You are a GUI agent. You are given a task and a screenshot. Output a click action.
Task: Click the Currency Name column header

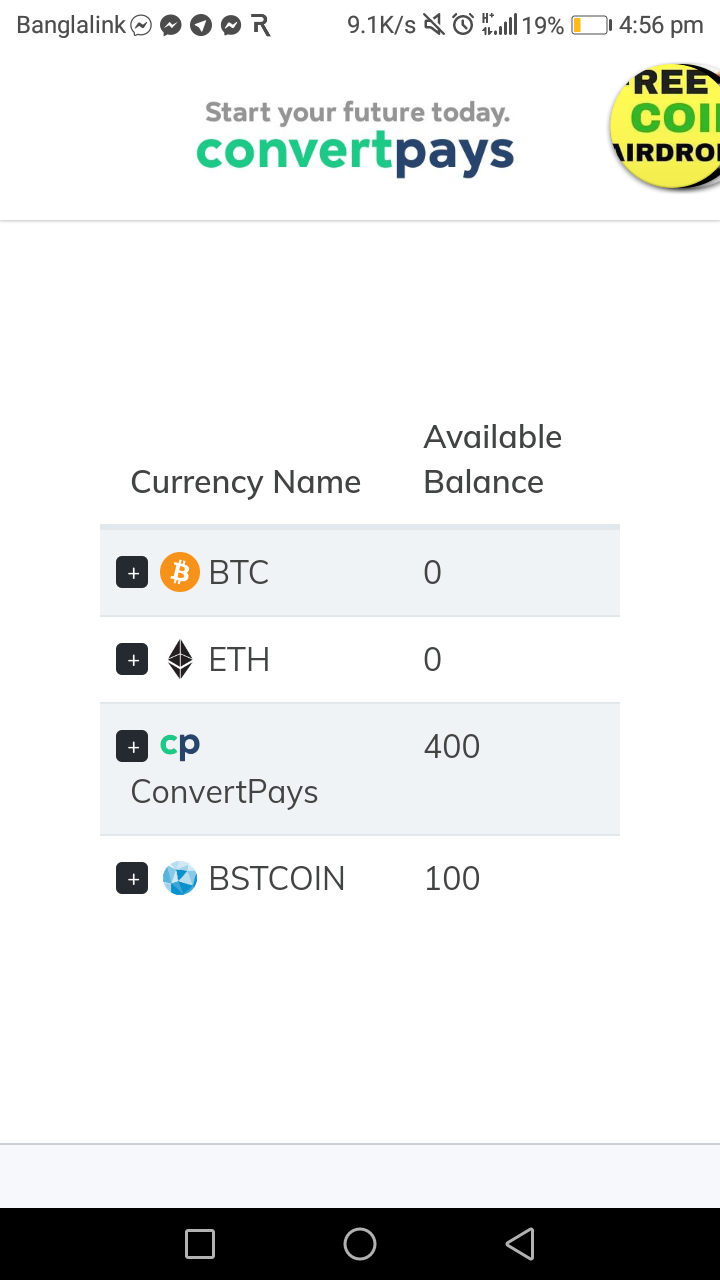[245, 482]
